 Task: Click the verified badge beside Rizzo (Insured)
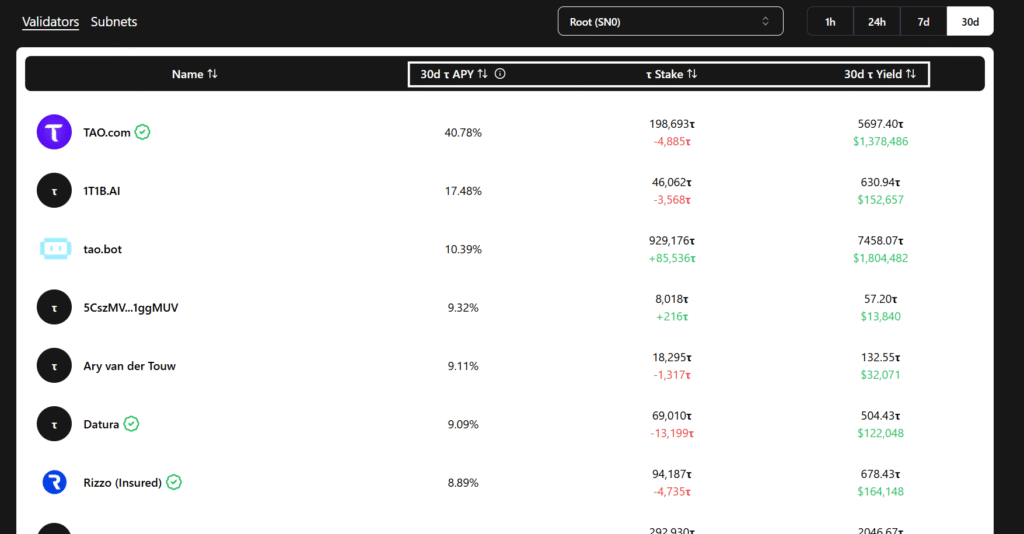pos(174,483)
